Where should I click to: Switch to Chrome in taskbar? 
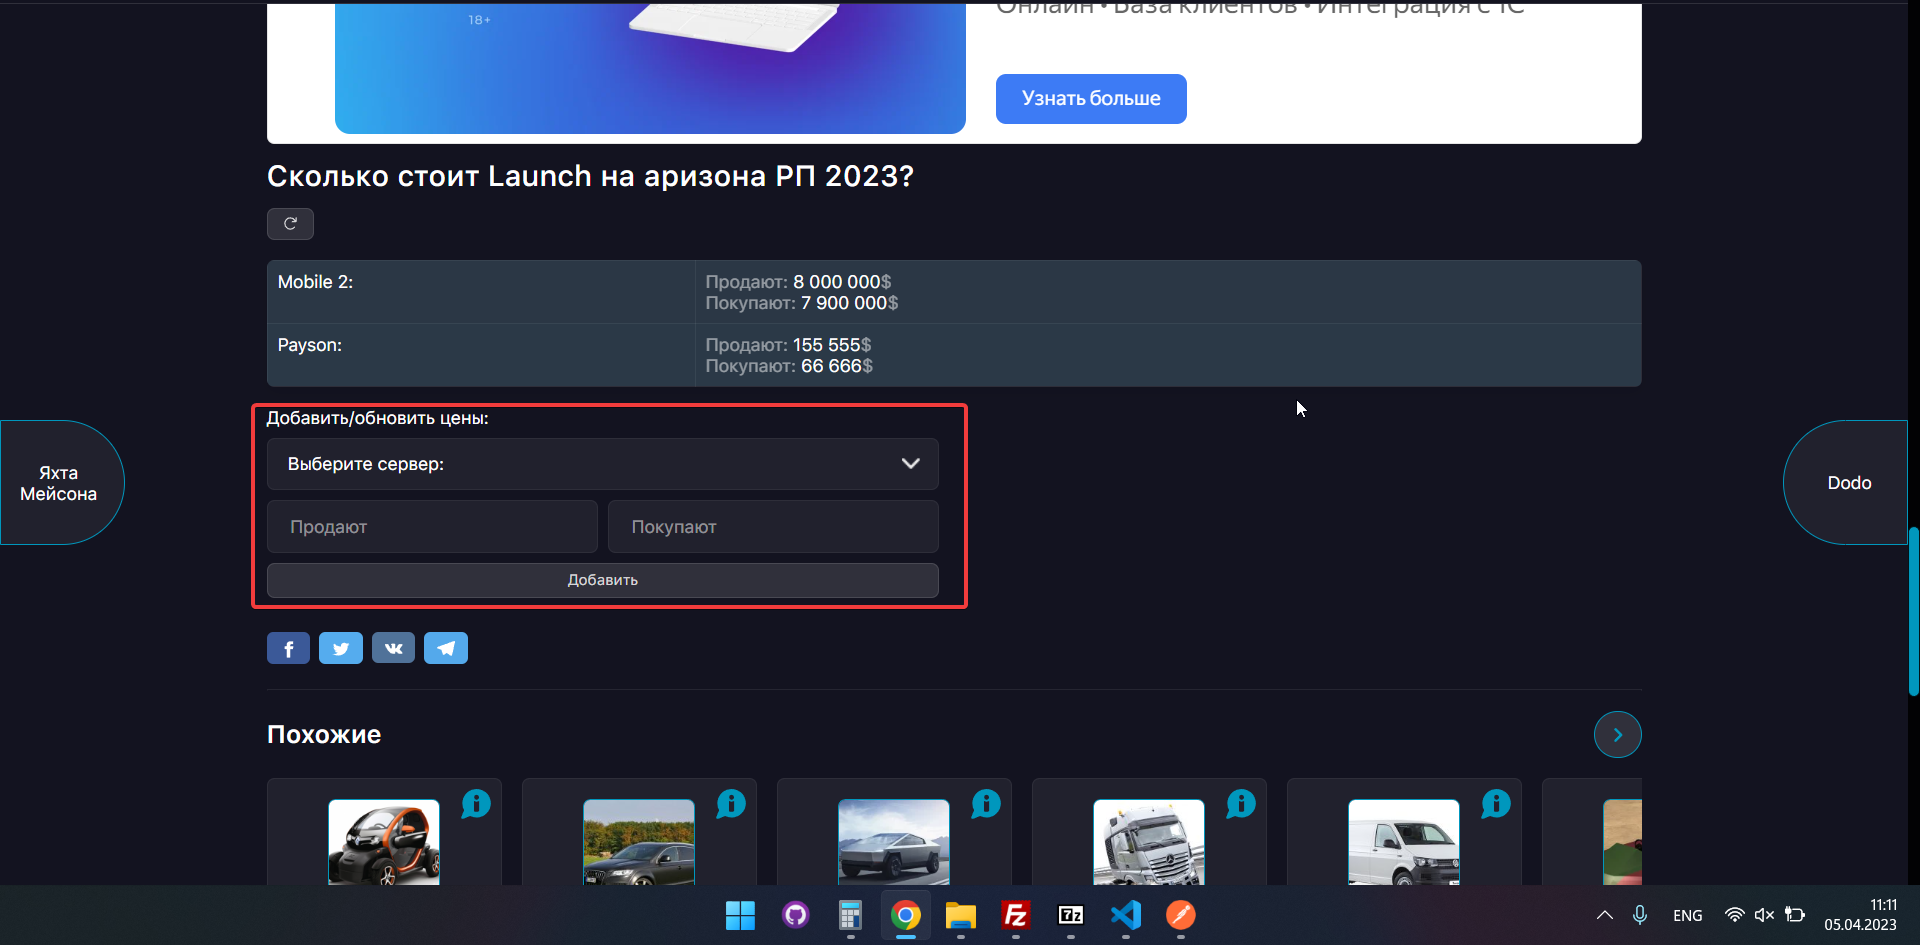[x=906, y=915]
